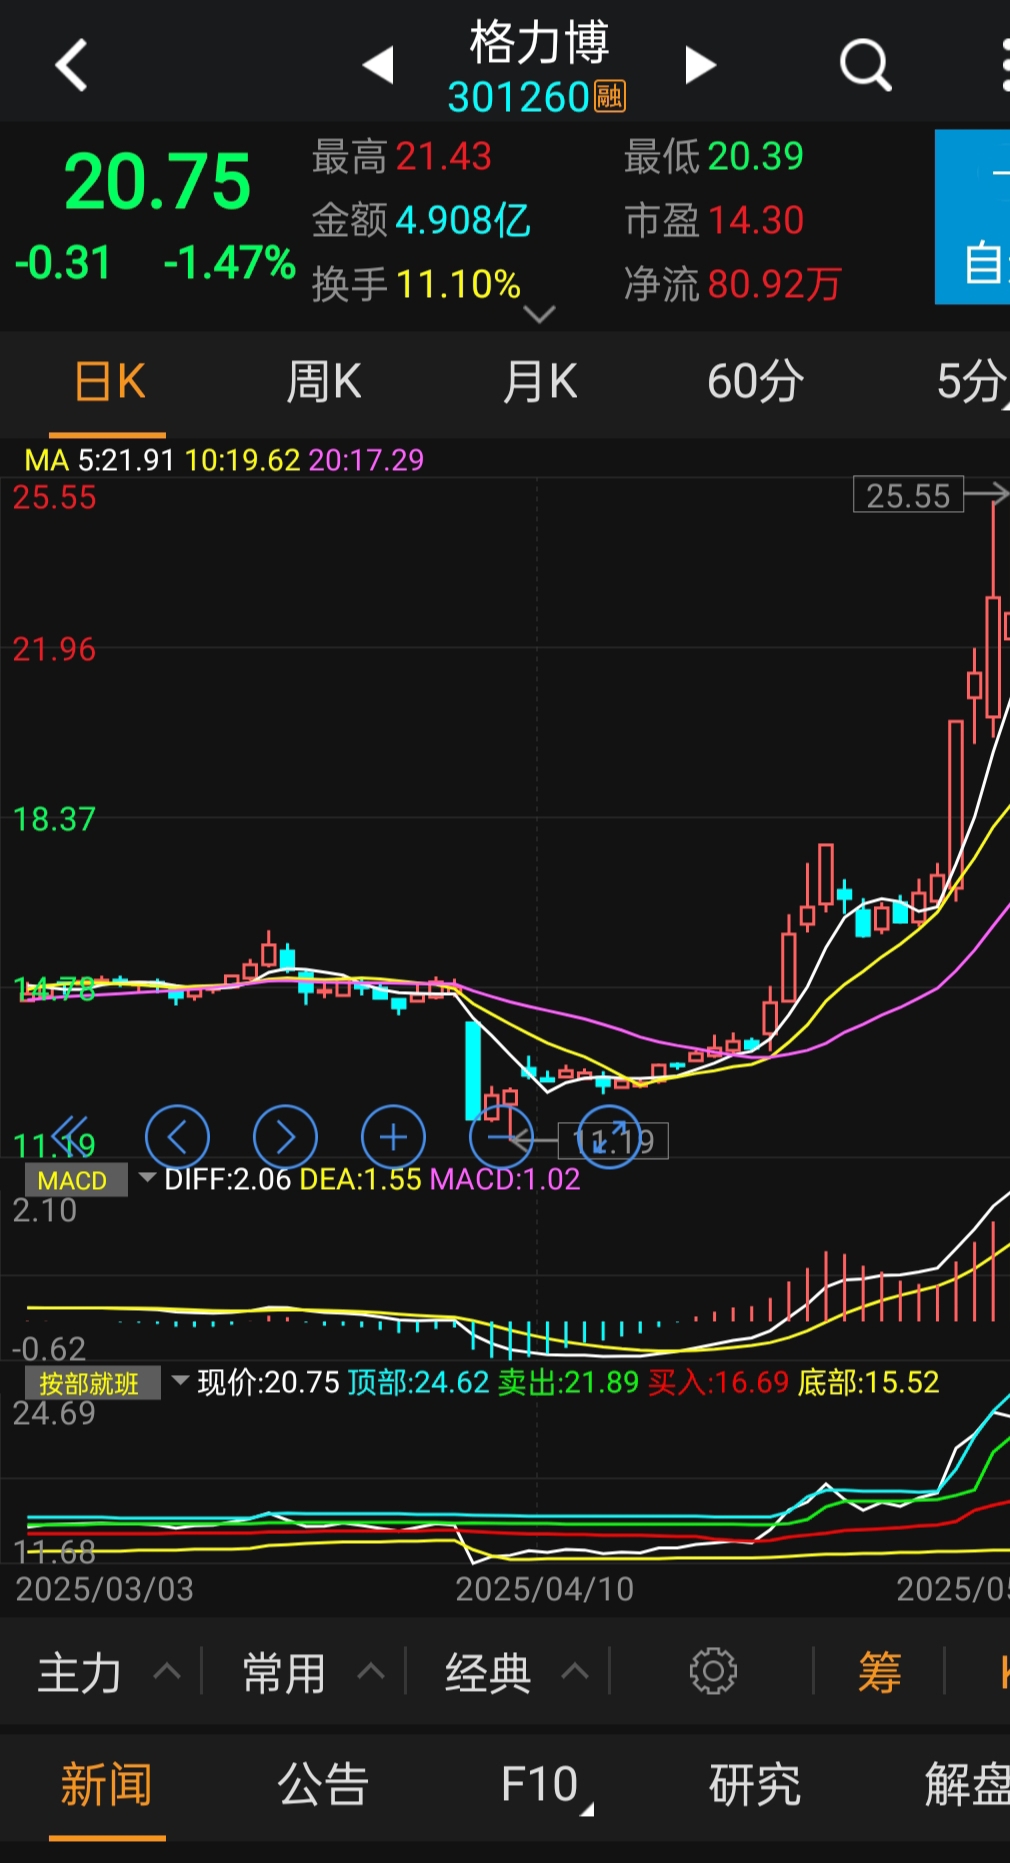Screen dimensions: 1010x1863
Task: Open the more options dots menu
Action: pos(1004,66)
